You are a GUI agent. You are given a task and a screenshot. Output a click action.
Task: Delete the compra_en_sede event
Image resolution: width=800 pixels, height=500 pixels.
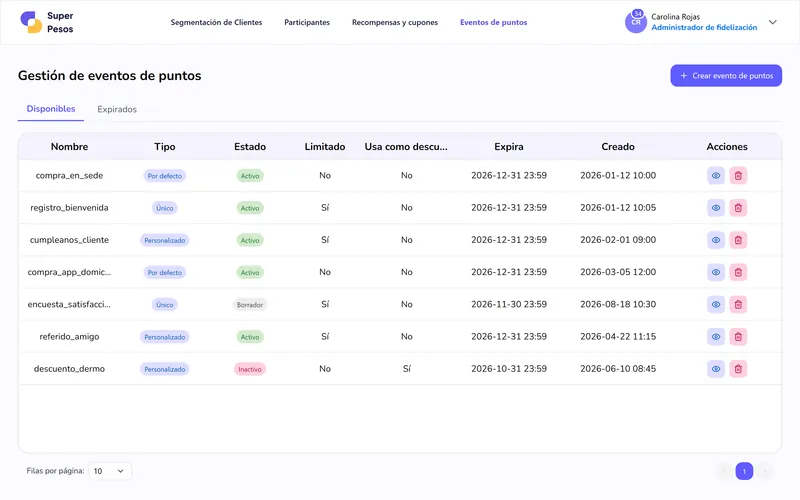tap(738, 176)
